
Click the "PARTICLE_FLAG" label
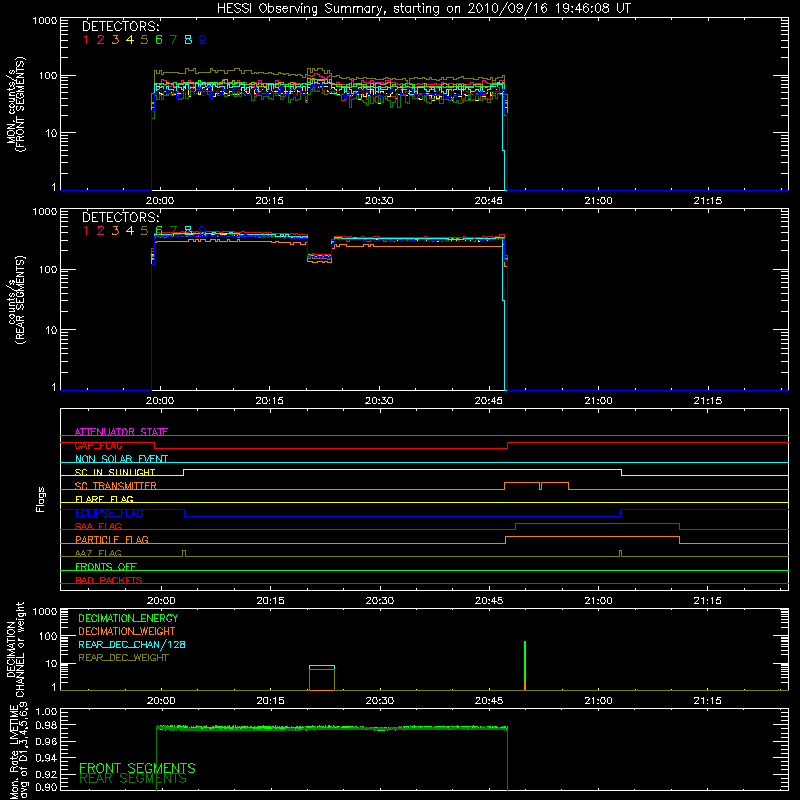pyautogui.click(x=112, y=539)
